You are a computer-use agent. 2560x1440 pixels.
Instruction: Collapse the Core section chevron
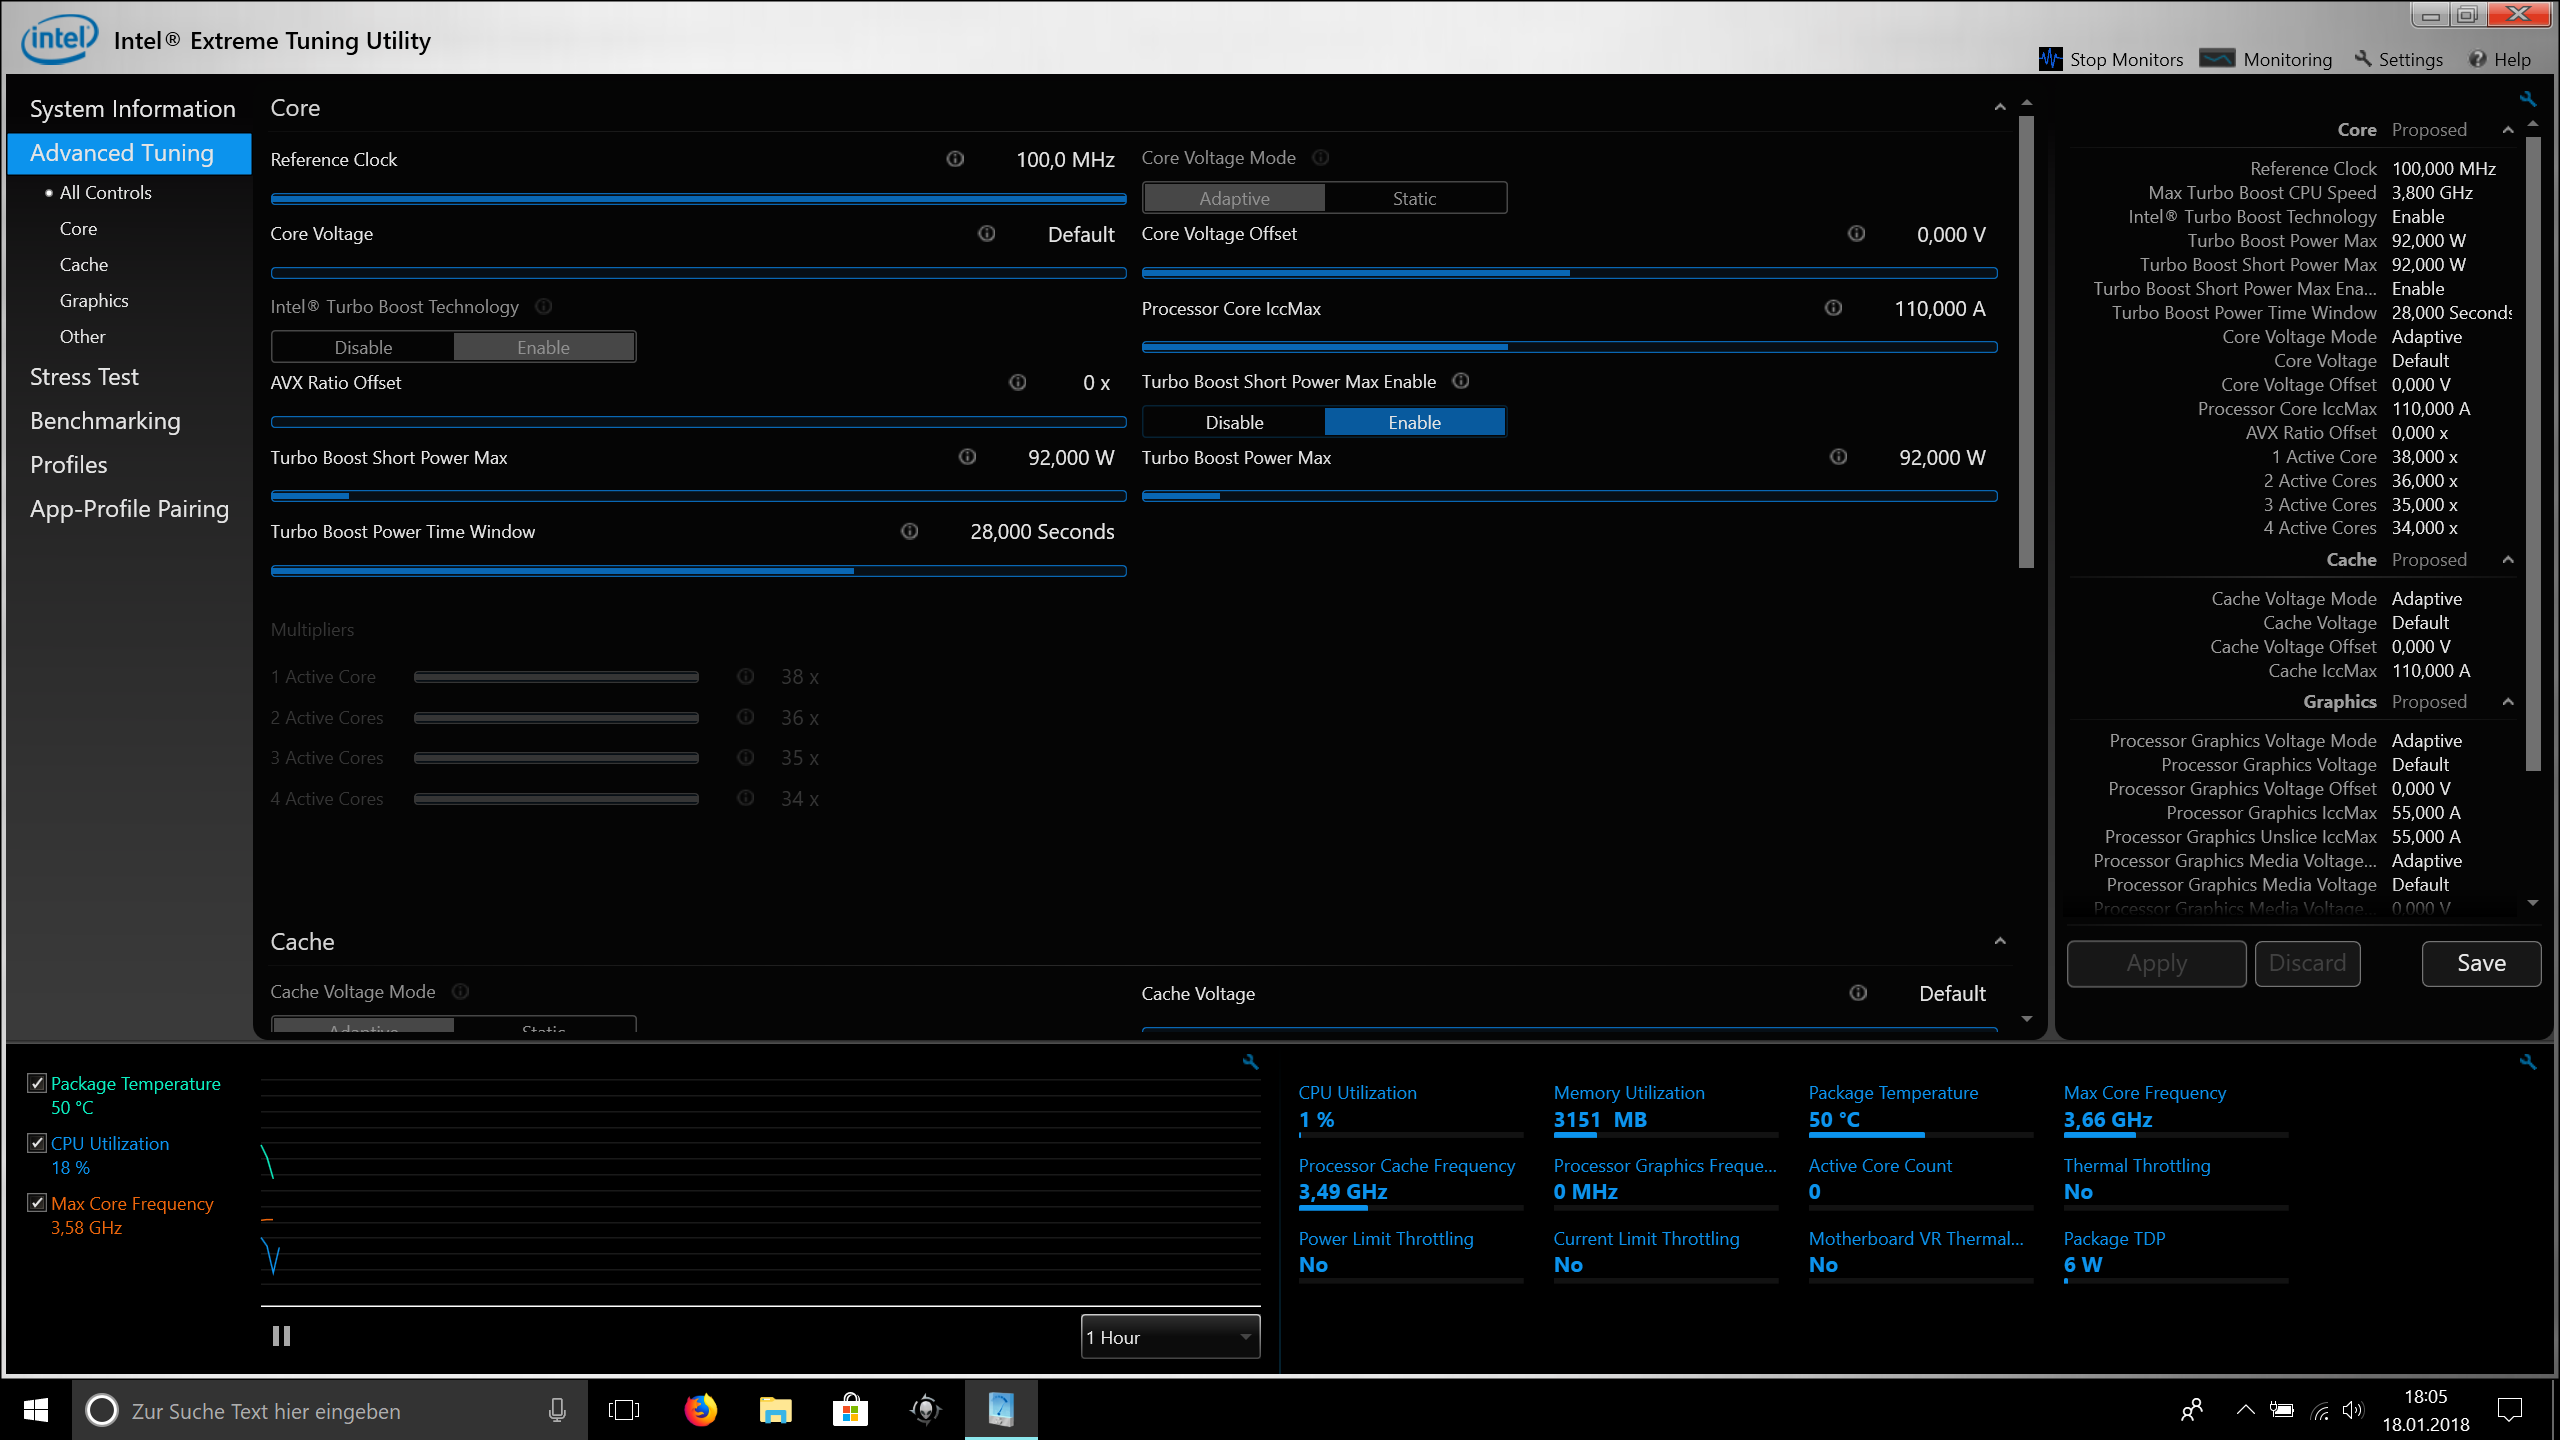click(x=1999, y=108)
